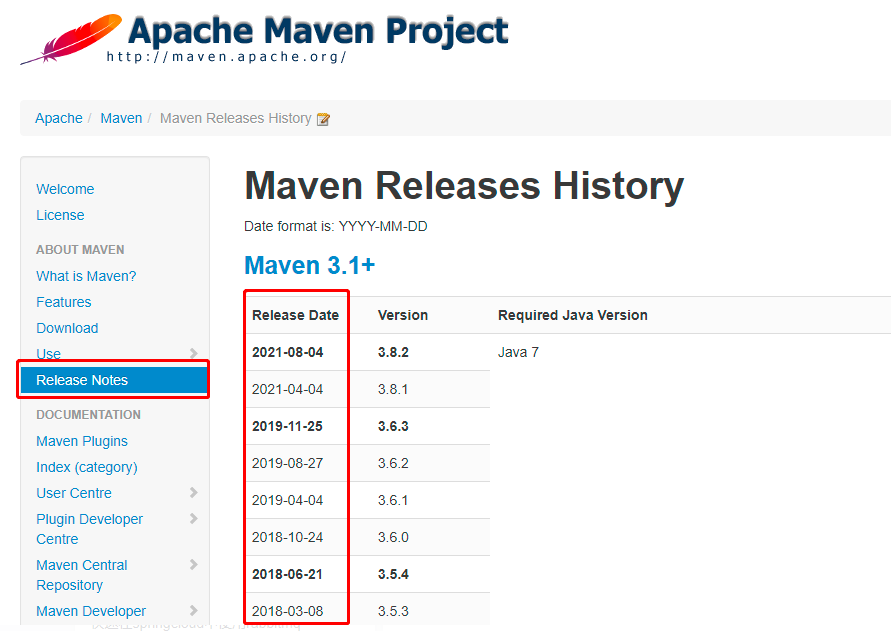Image resolution: width=891 pixels, height=631 pixels.
Task: Open the License sidebar link
Action: [x=60, y=215]
